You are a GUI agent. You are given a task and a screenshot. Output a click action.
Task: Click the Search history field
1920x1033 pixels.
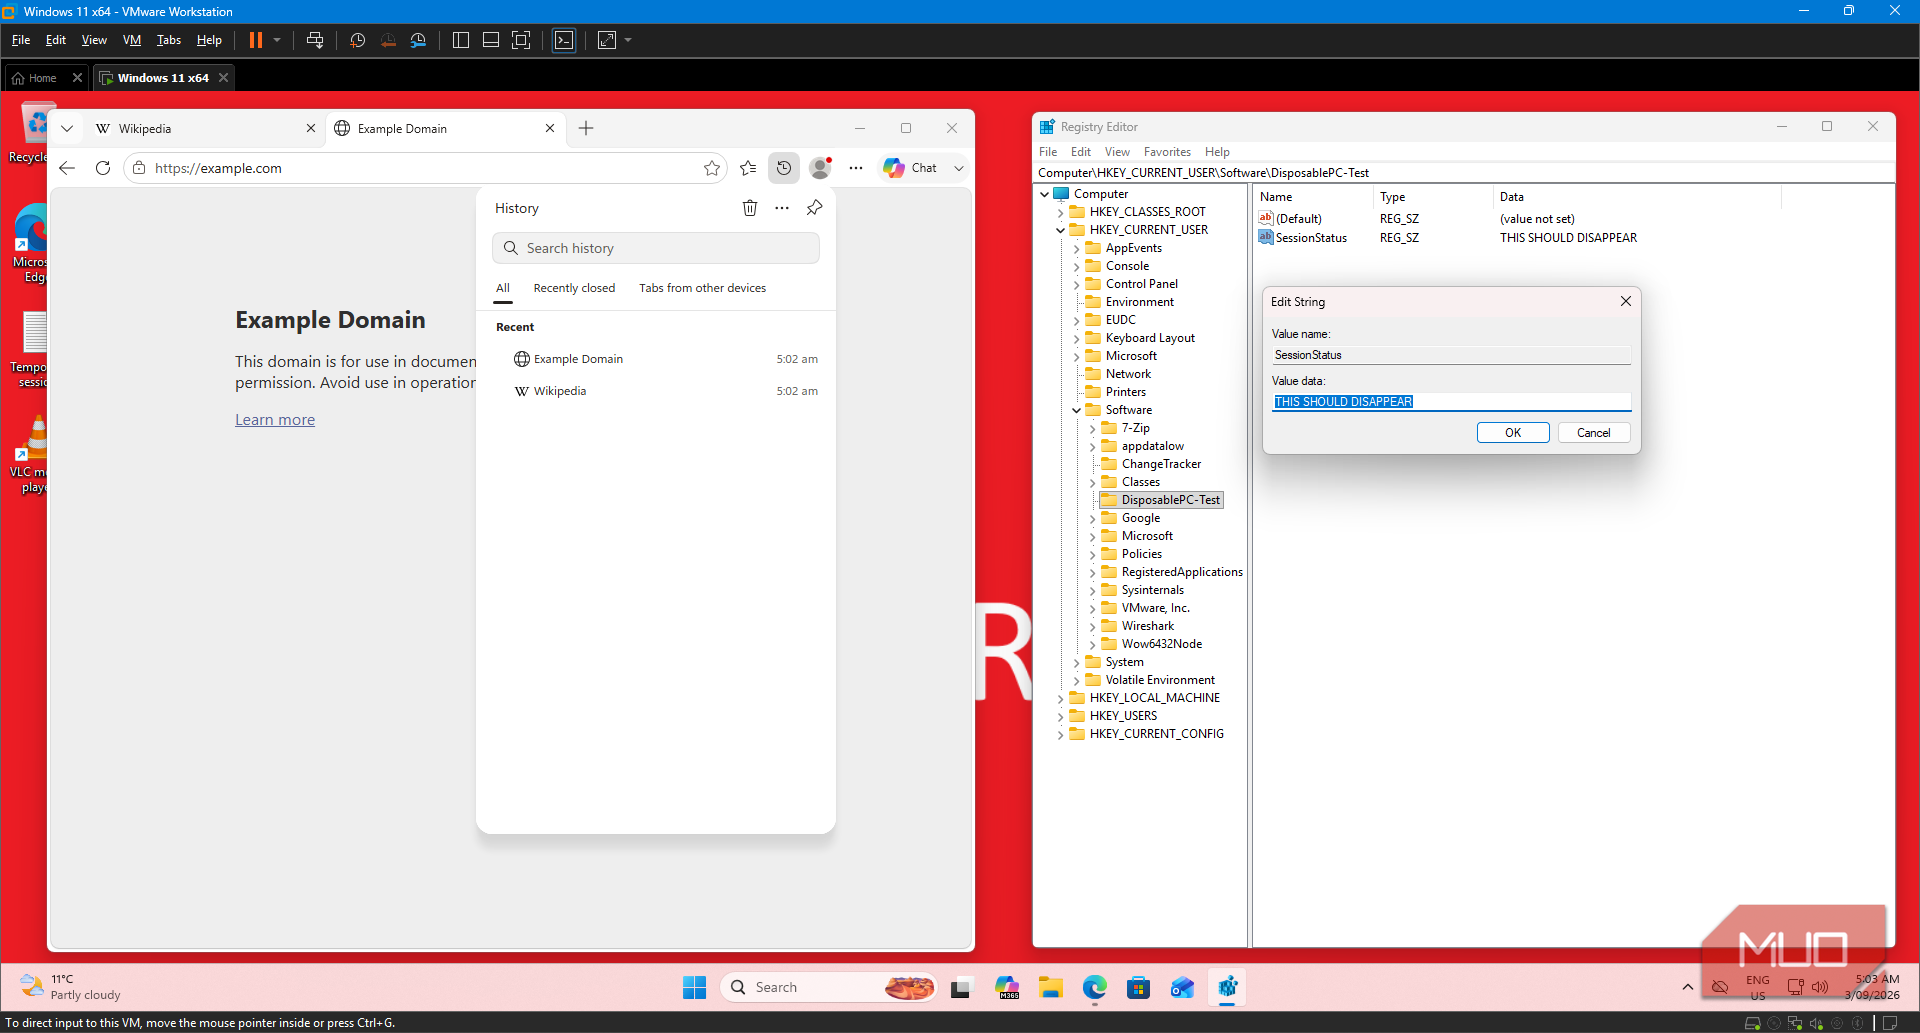coord(656,248)
